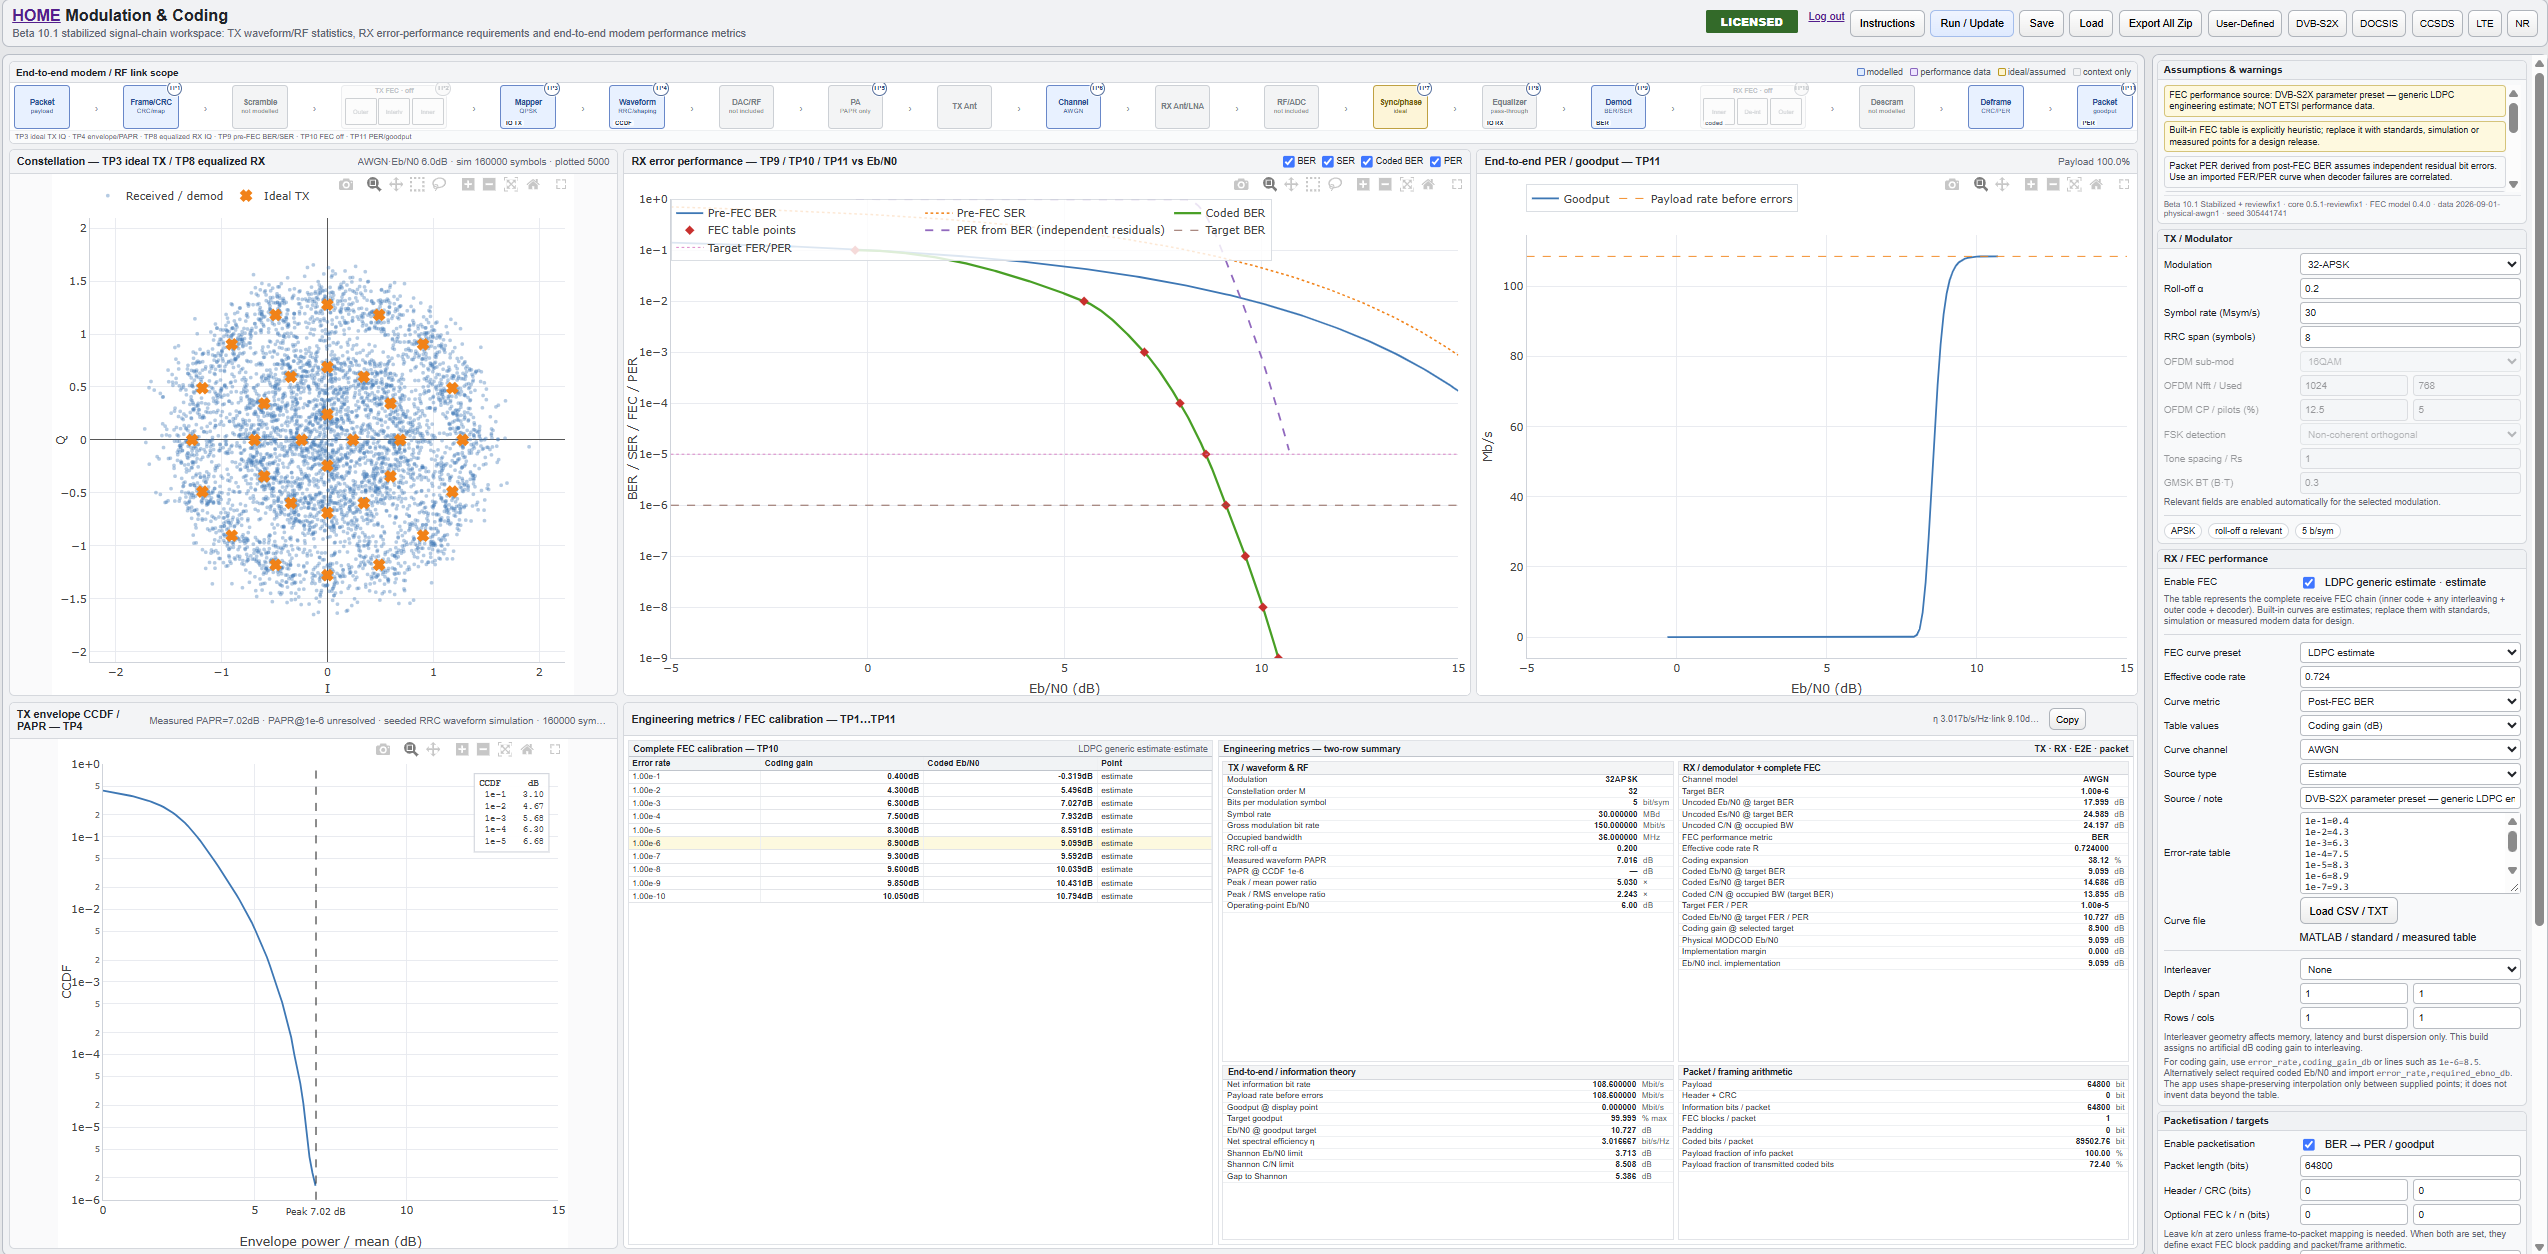Open FEC curve preset dropdown
This screenshot has width=2548, height=1254.
coord(2410,652)
